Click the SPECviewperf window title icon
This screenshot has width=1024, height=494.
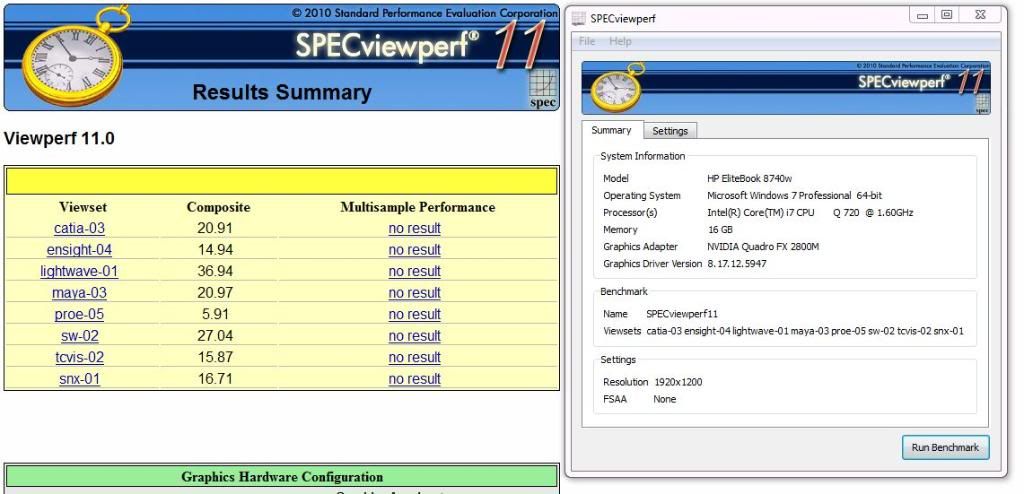click(578, 18)
